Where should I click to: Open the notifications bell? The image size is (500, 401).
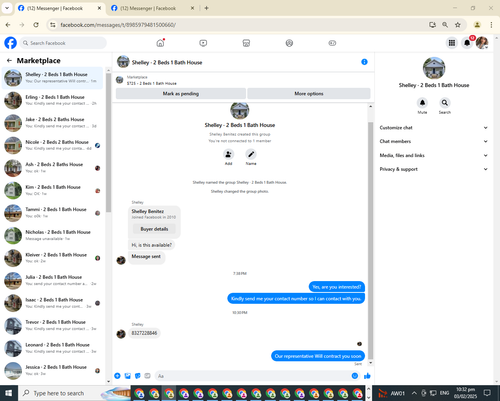click(467, 43)
